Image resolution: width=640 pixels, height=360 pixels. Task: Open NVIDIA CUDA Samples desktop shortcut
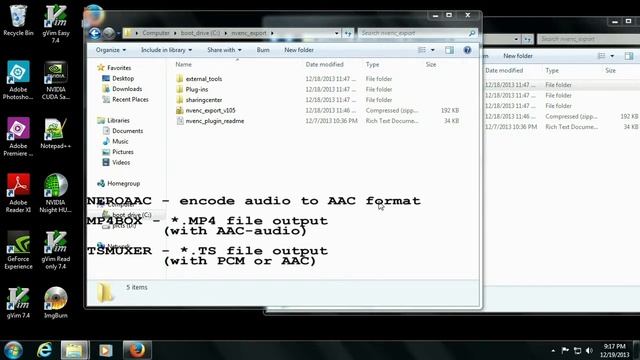(56, 80)
